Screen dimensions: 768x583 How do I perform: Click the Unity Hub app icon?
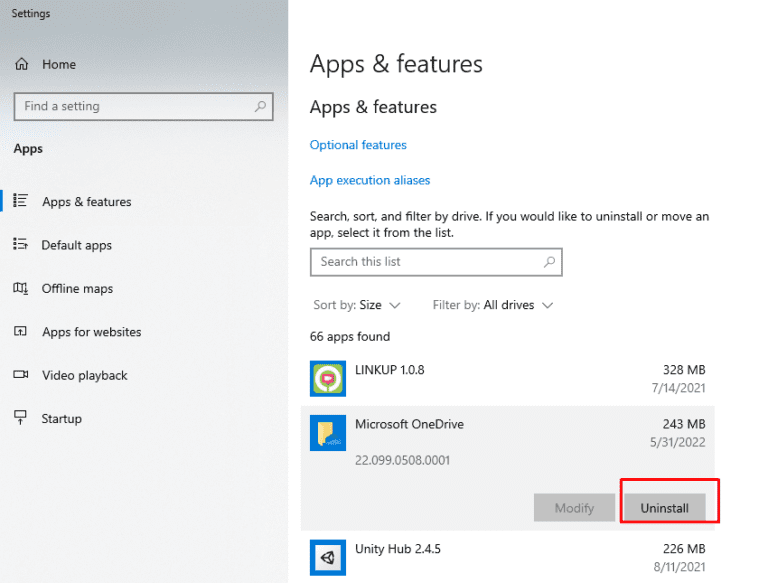point(328,557)
